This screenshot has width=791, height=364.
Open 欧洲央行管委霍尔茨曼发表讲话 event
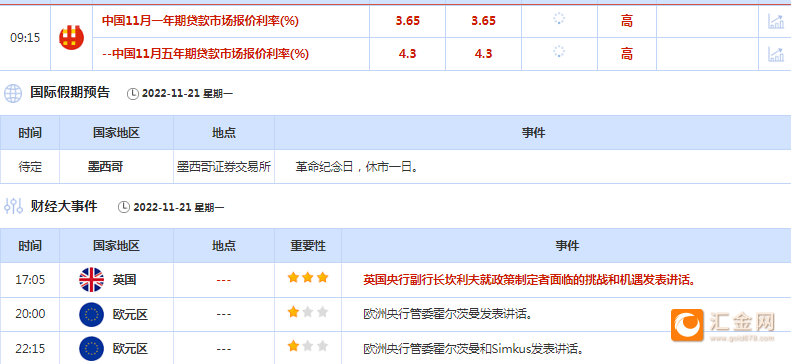(448, 315)
